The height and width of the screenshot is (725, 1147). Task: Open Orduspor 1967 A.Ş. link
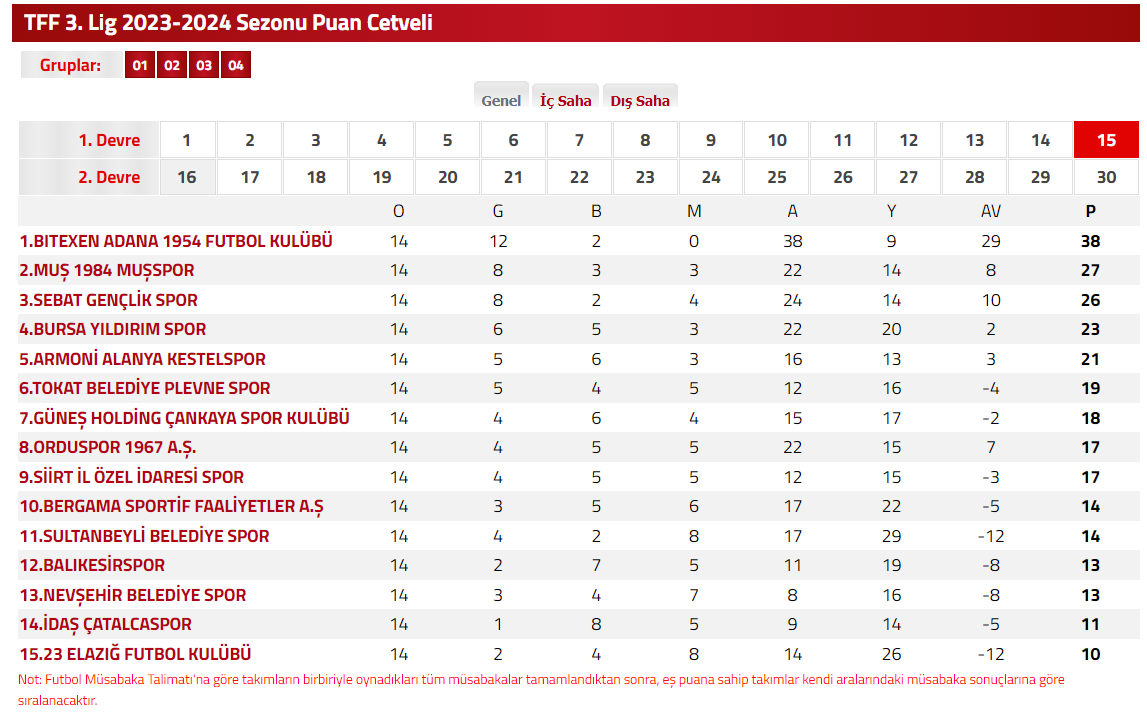coord(108,447)
